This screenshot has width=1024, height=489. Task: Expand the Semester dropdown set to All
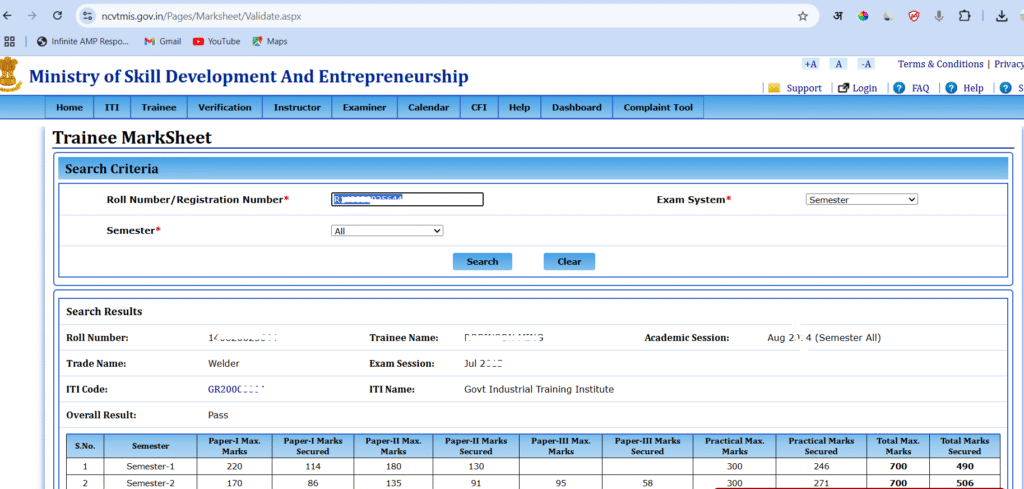tap(387, 231)
